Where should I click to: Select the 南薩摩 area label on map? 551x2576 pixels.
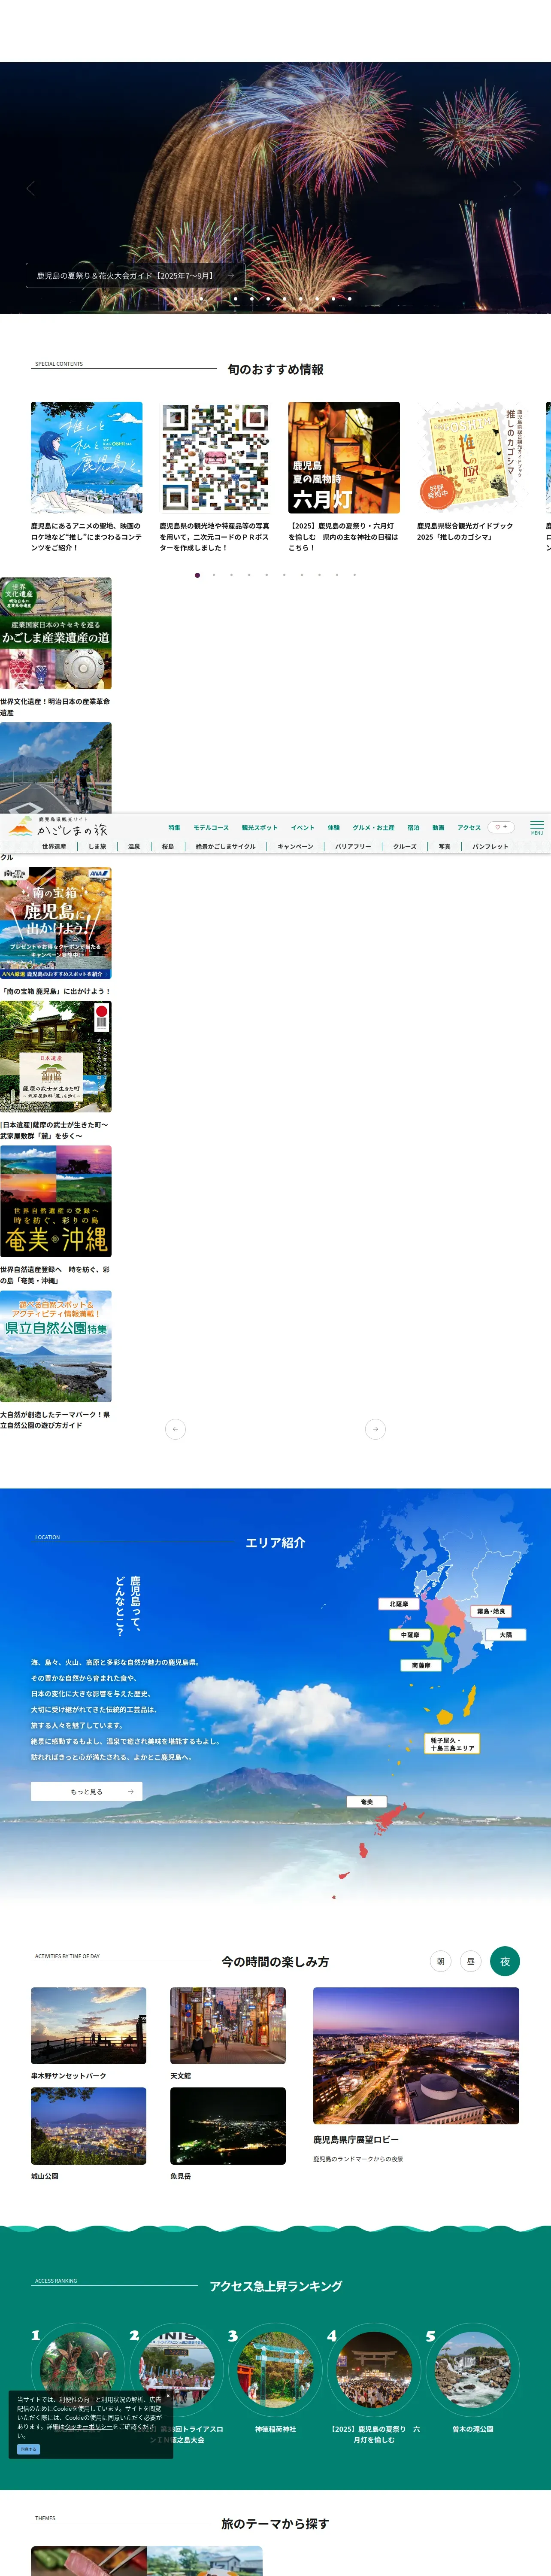pyautogui.click(x=421, y=1665)
